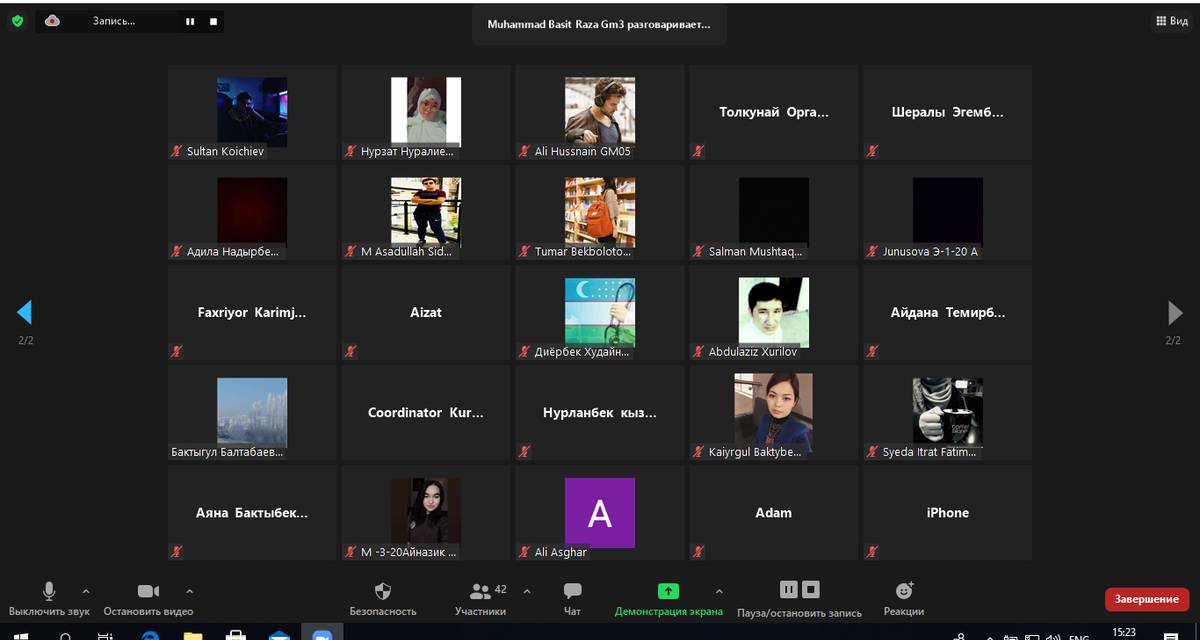The width and height of the screenshot is (1200, 640).
Task: Start Демонстрация экрана screen sharing
Action: 668,598
